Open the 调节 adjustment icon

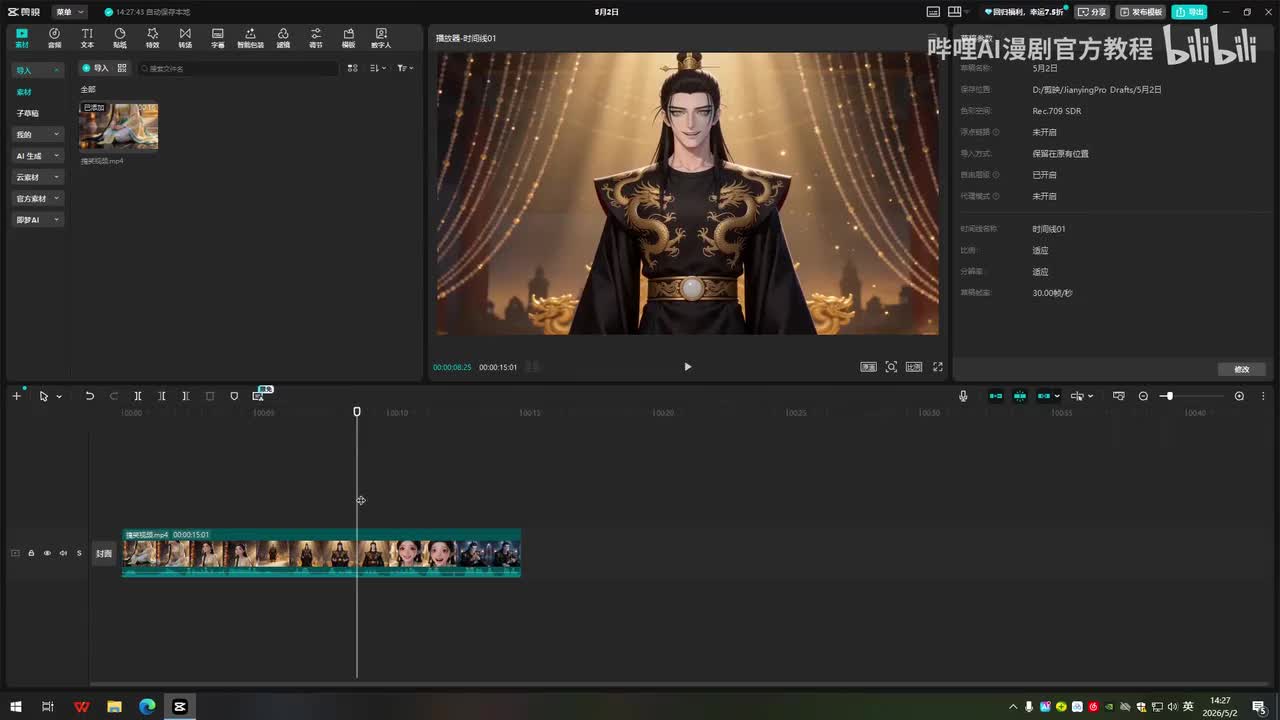point(316,38)
